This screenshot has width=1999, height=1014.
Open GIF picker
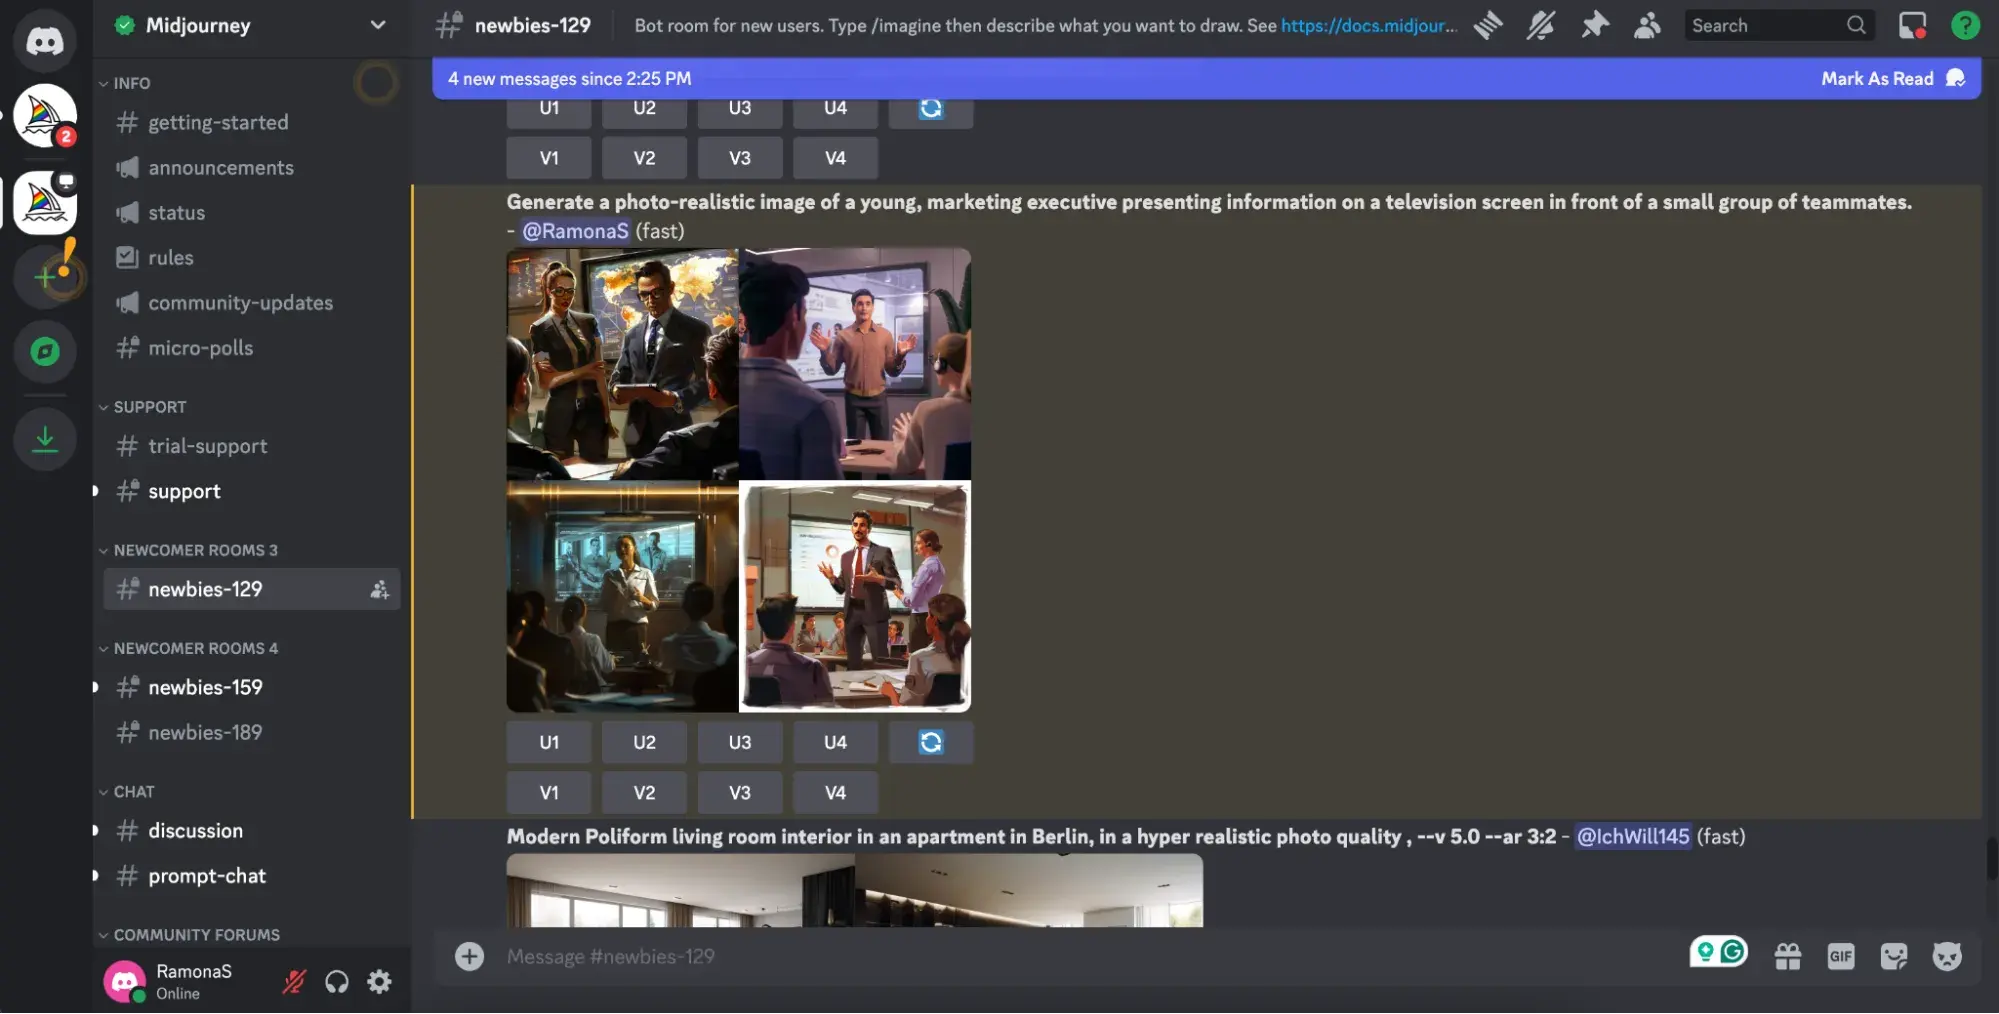coord(1841,957)
